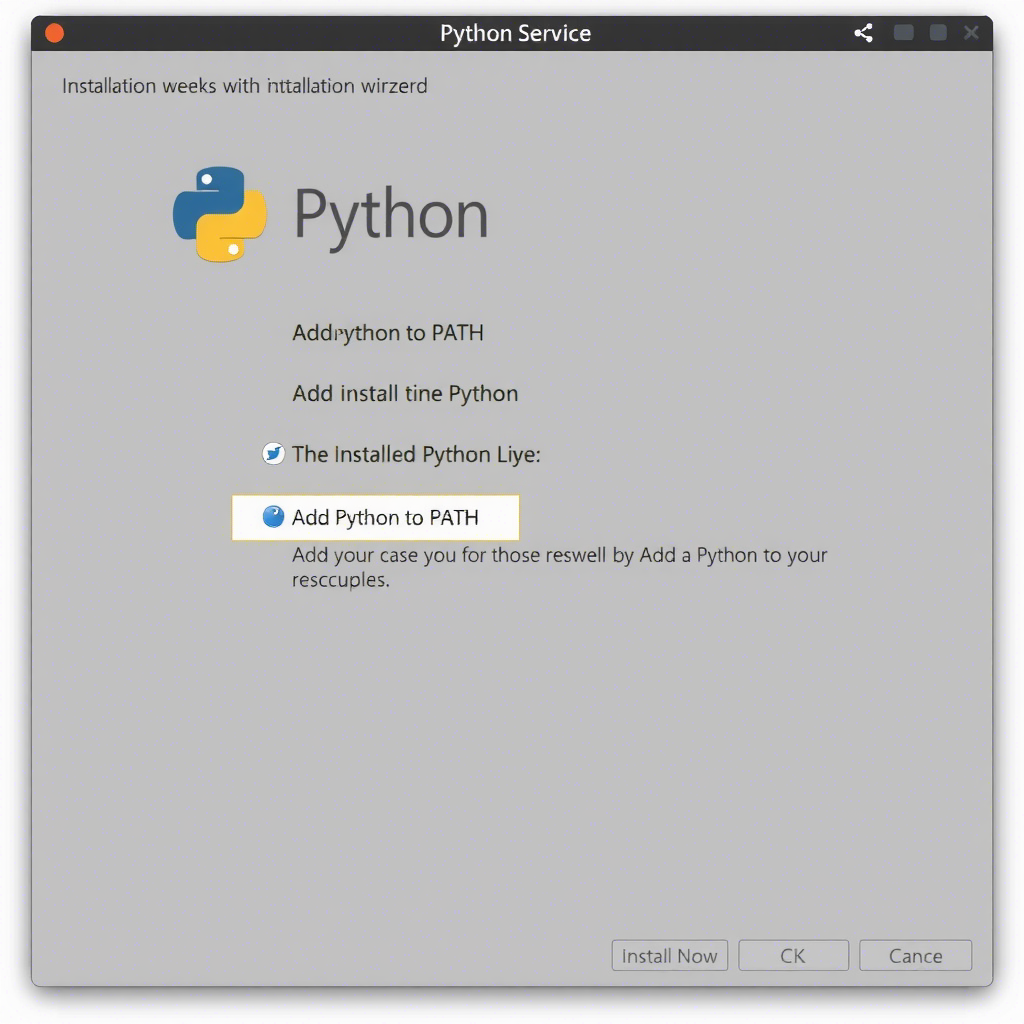Click the Cance button
The height and width of the screenshot is (1024, 1024).
(x=915, y=955)
